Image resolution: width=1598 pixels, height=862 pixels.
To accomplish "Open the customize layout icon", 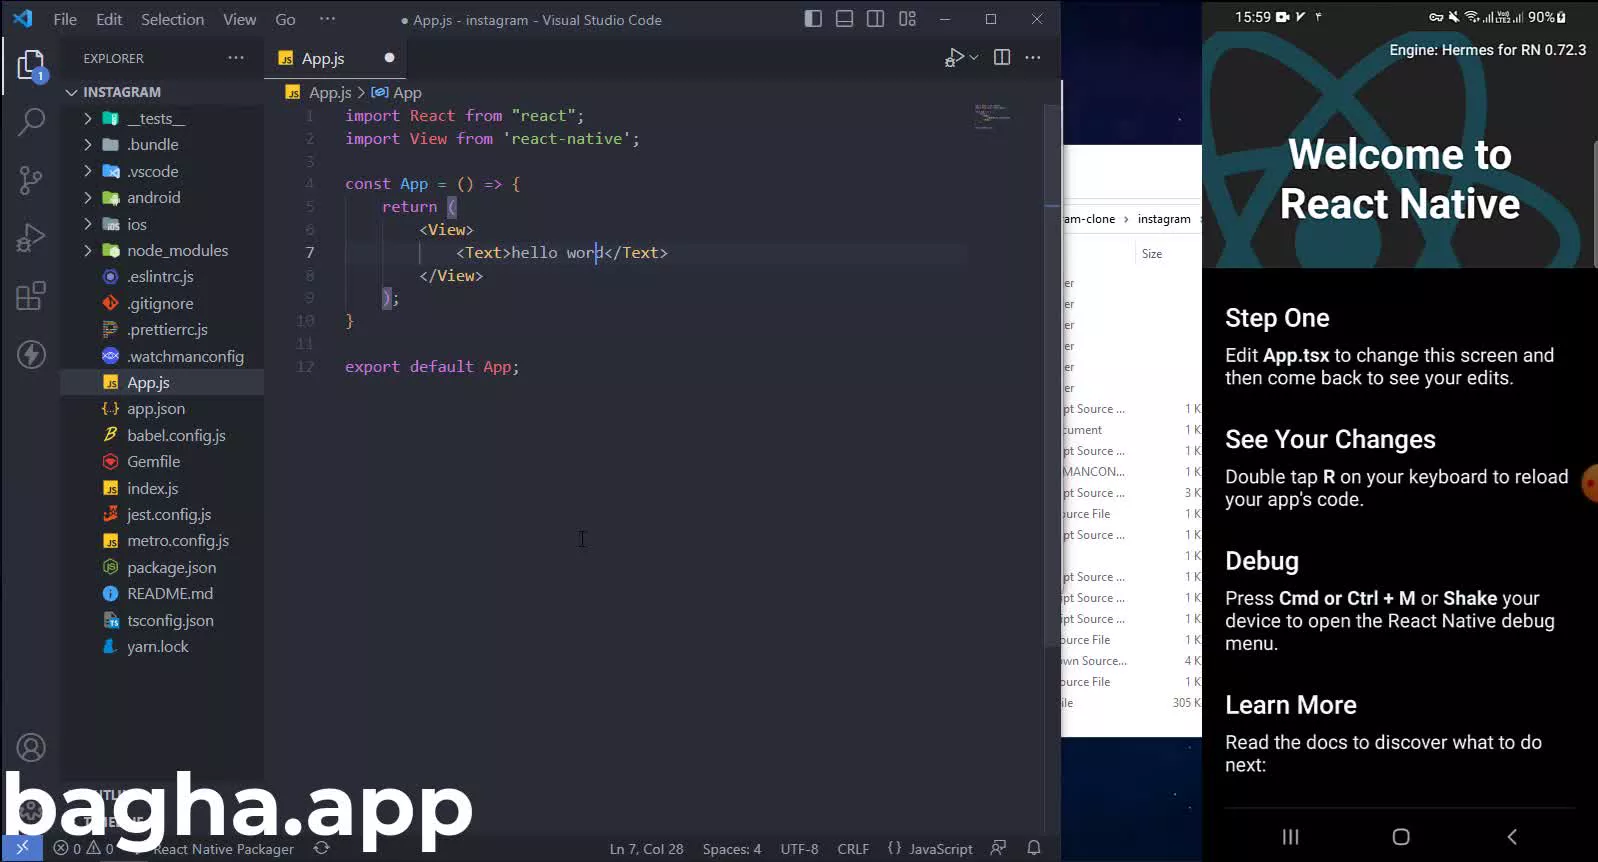I will click(907, 19).
